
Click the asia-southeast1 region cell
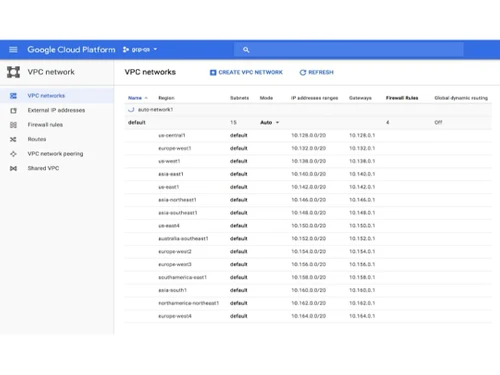[x=178, y=213]
